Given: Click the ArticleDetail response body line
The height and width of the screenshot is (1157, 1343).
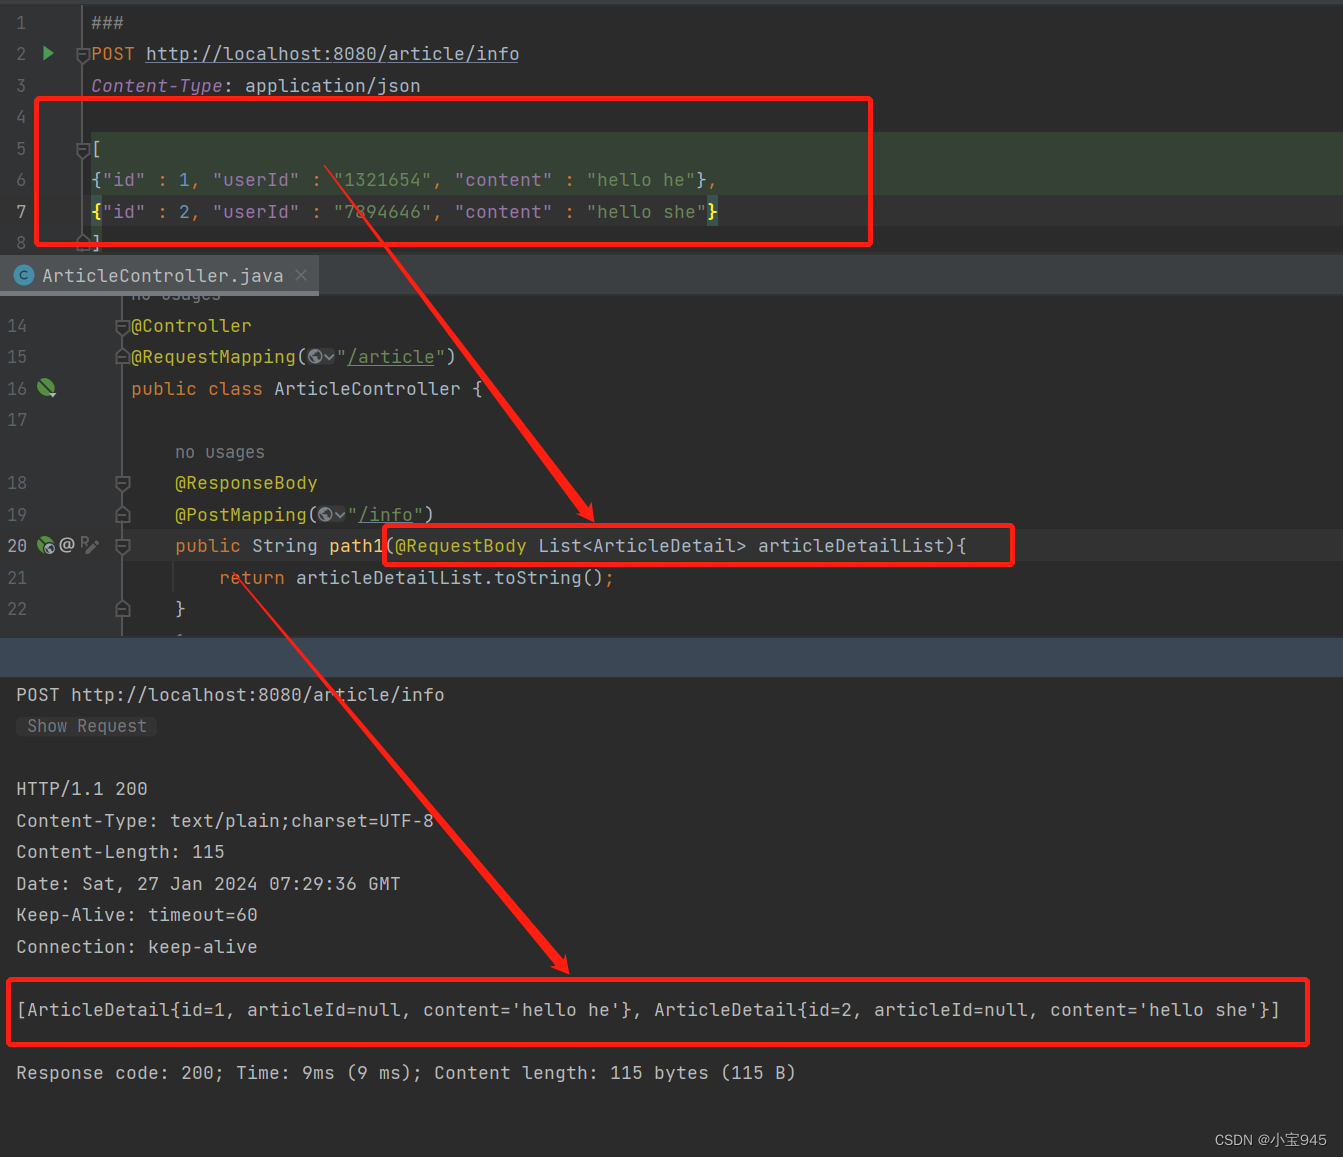Looking at the screenshot, I should tap(648, 1010).
